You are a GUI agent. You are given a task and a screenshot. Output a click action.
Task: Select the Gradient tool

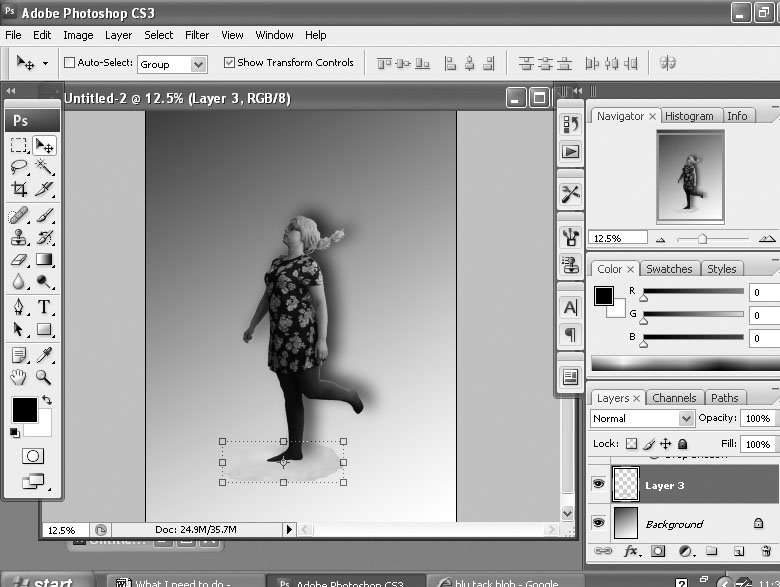pyautogui.click(x=44, y=259)
